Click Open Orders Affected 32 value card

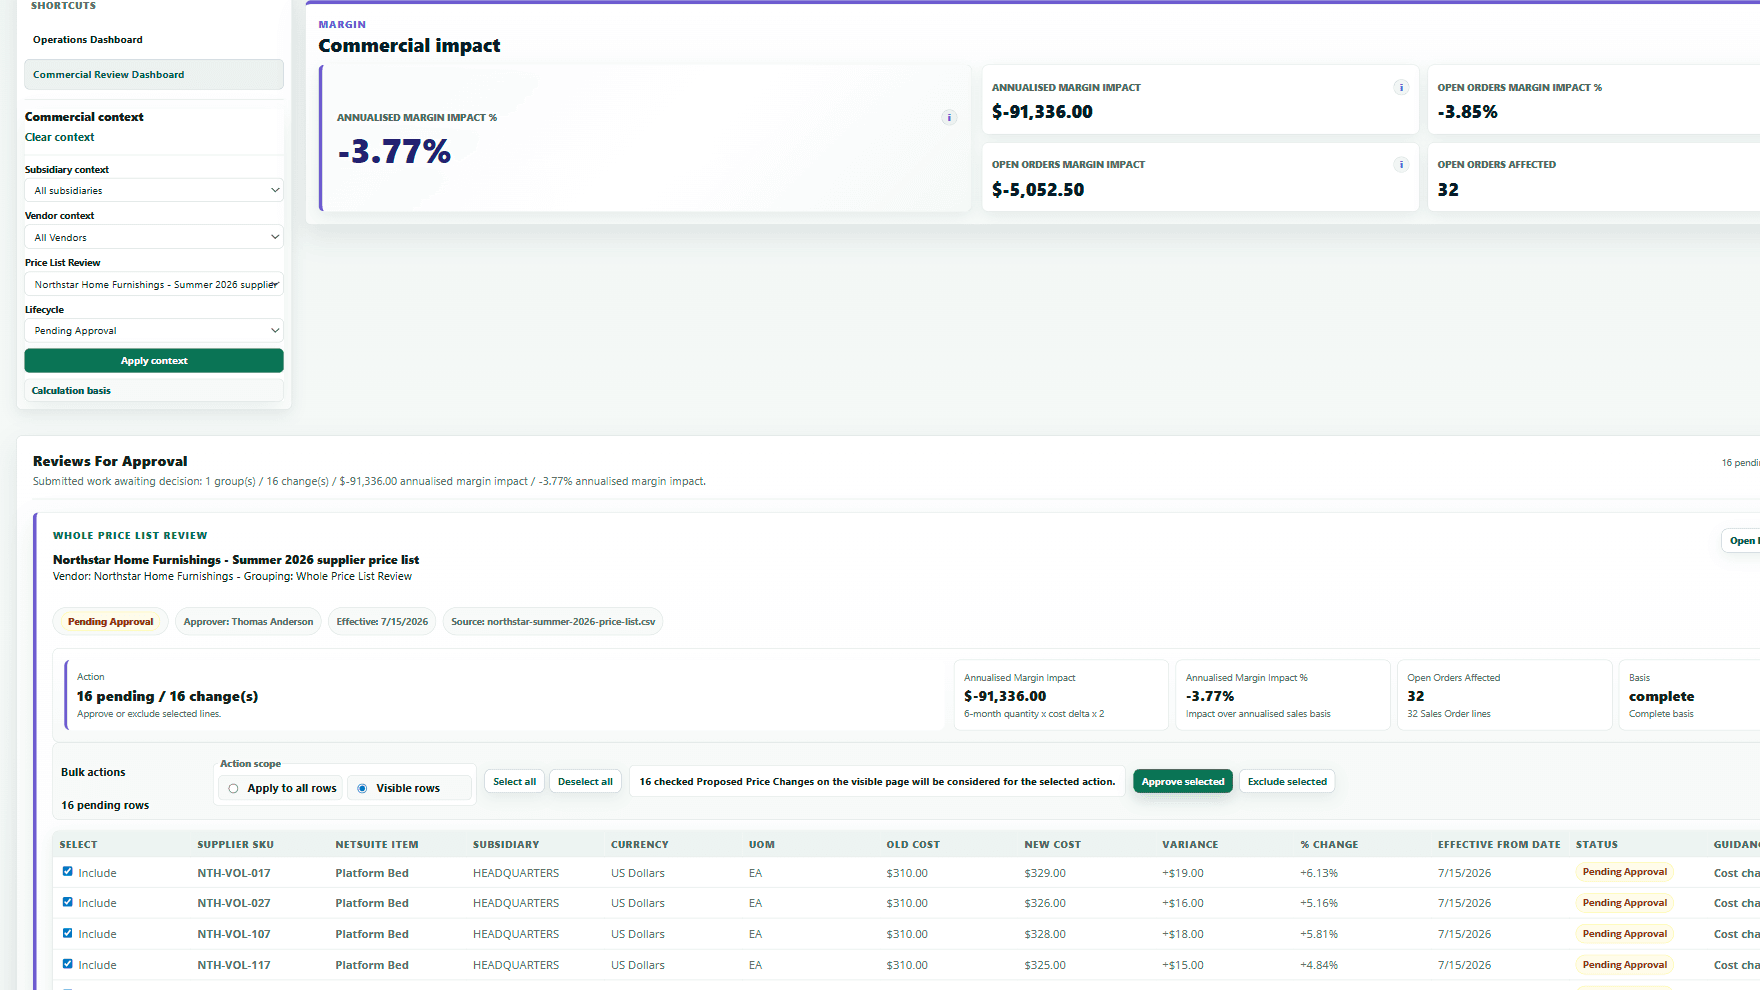click(1593, 177)
